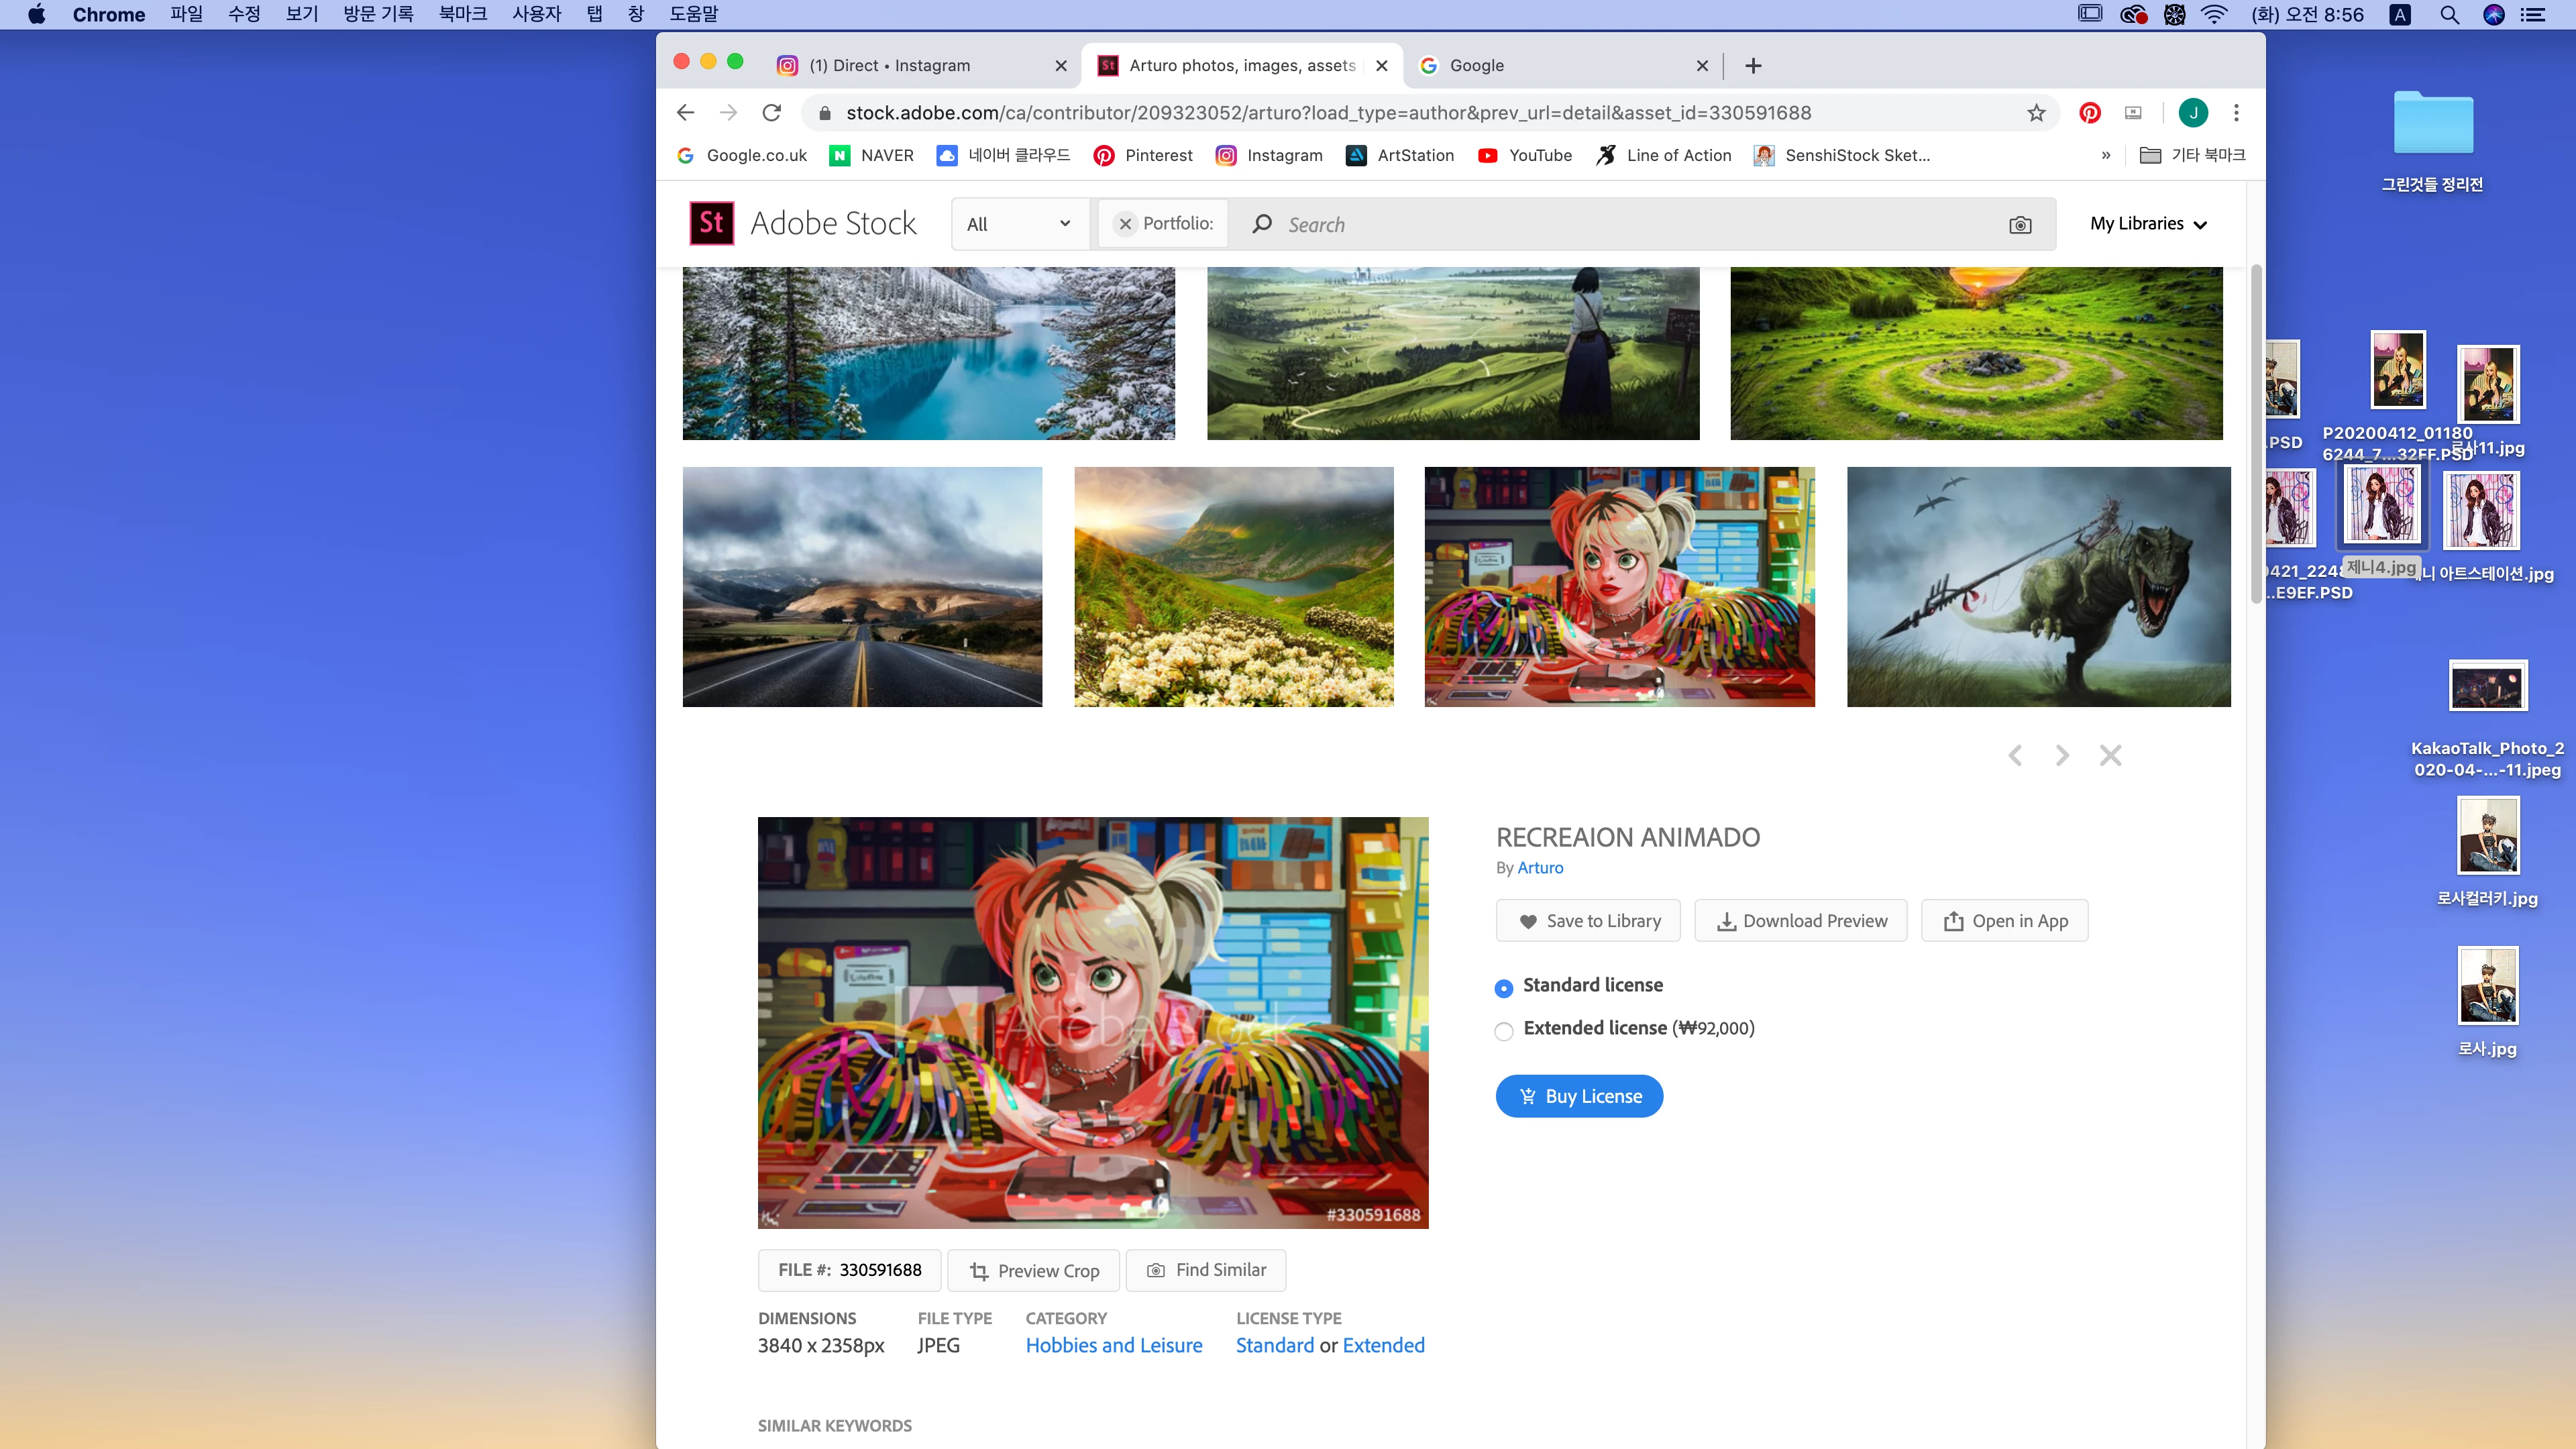The width and height of the screenshot is (2576, 1449).
Task: Expand the All category dropdown
Action: click(1018, 224)
